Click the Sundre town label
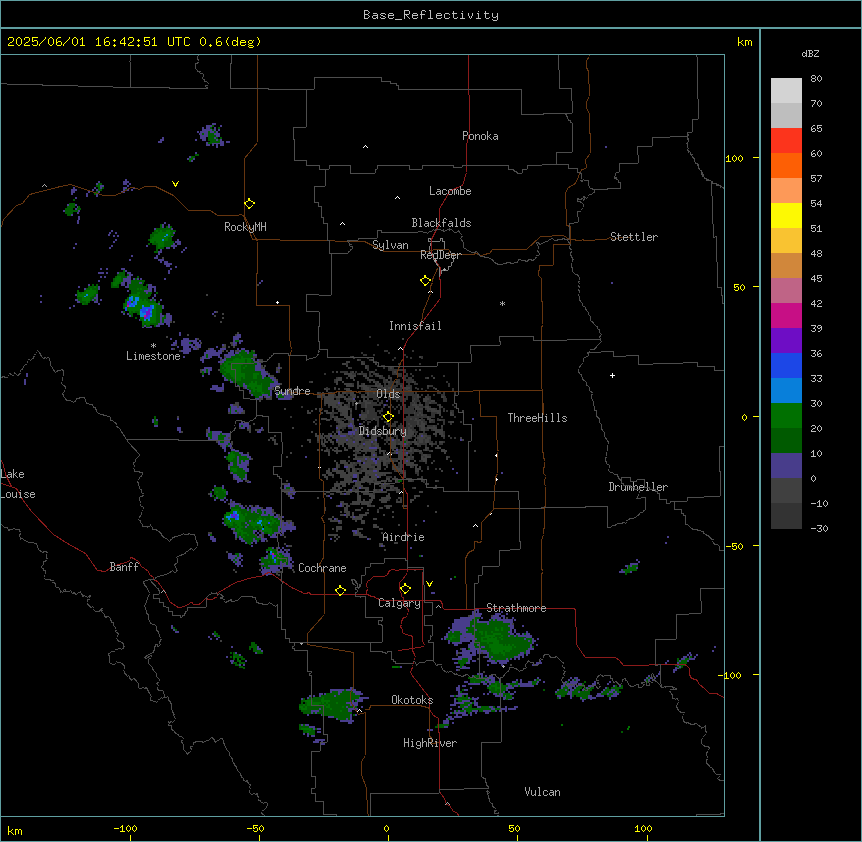Image resolution: width=862 pixels, height=842 pixels. tap(292, 391)
